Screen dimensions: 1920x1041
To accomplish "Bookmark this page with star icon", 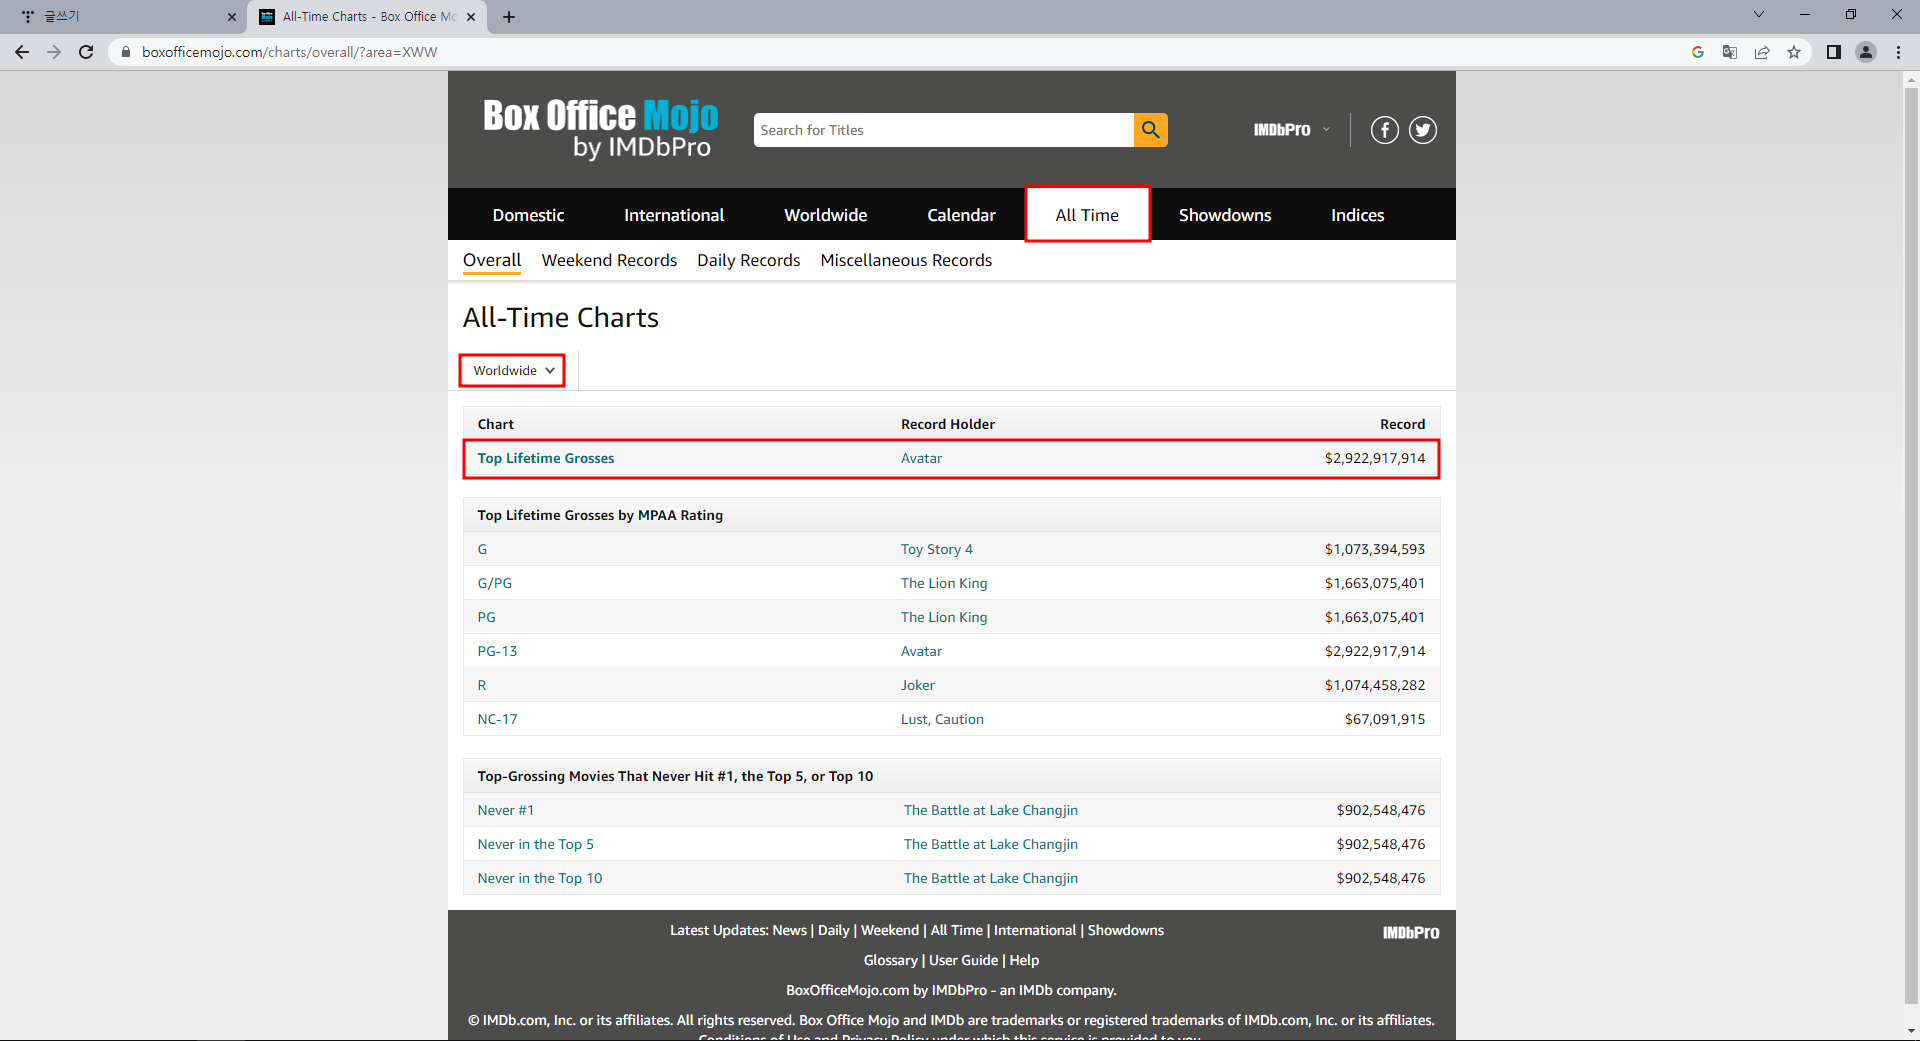I will [x=1794, y=52].
